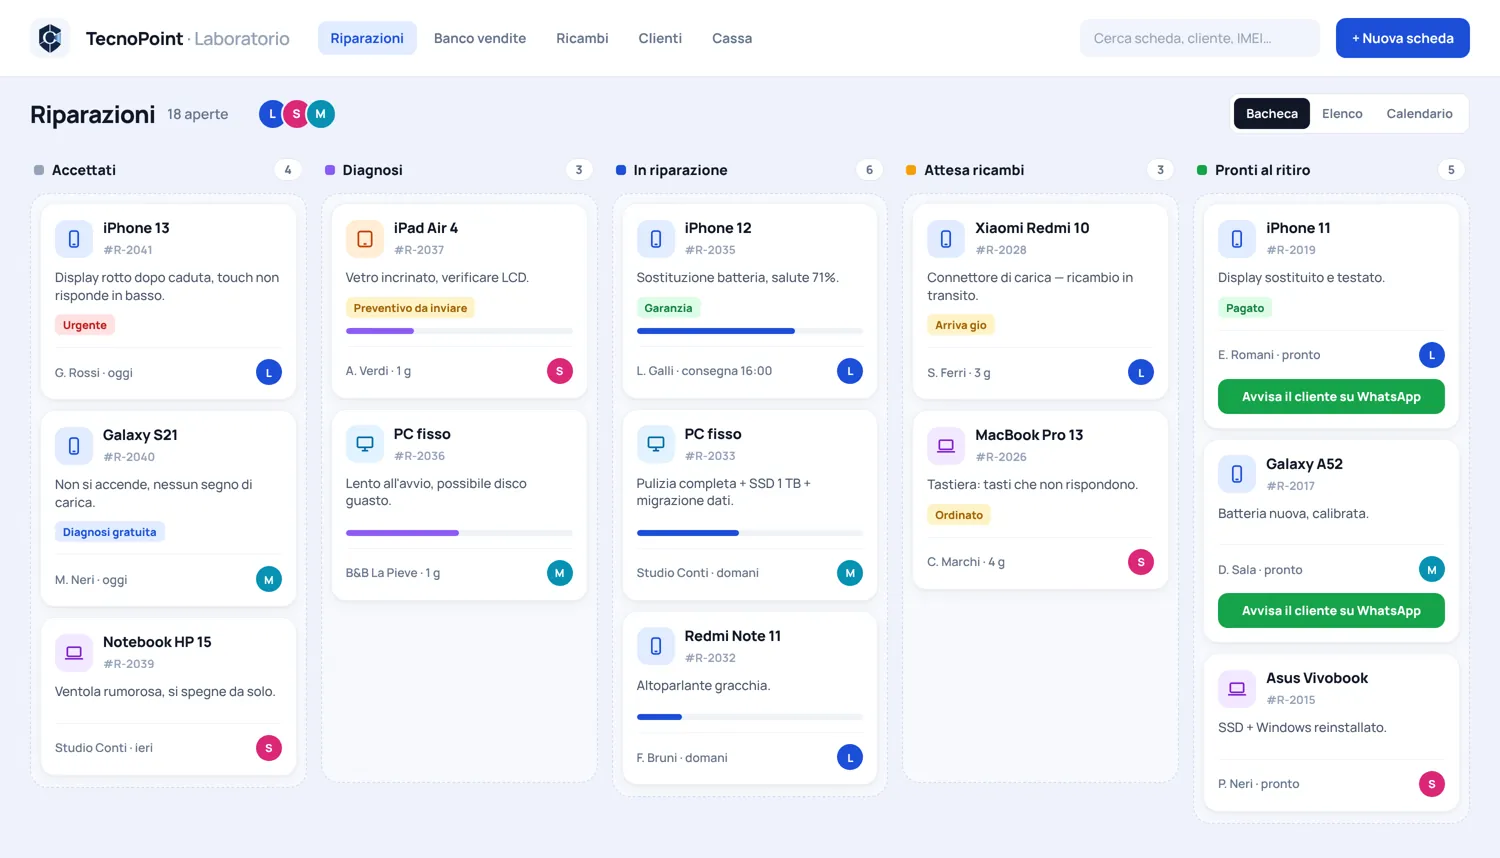Viewport: 1500px width, 858px height.
Task: Switch to Calendario view
Action: (1419, 114)
